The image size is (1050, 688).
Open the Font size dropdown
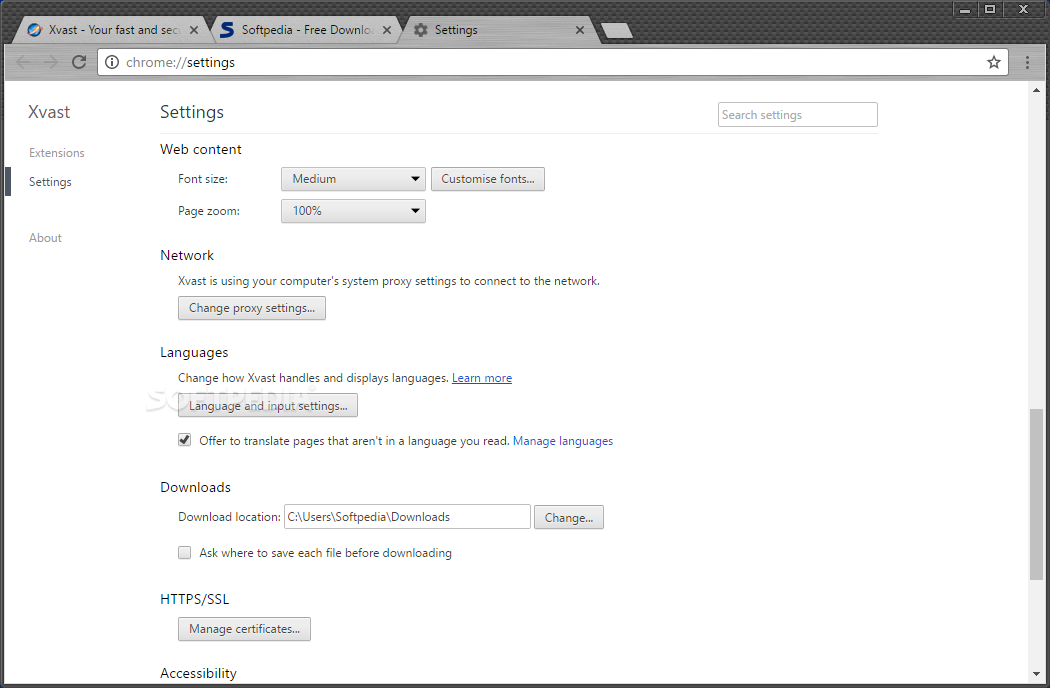point(353,179)
